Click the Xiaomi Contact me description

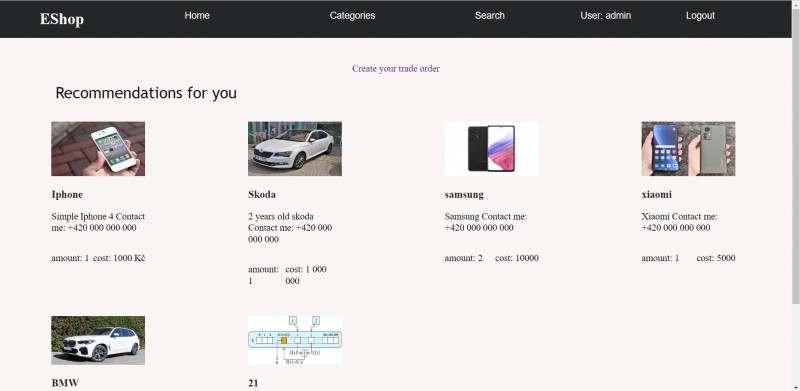[x=680, y=222]
